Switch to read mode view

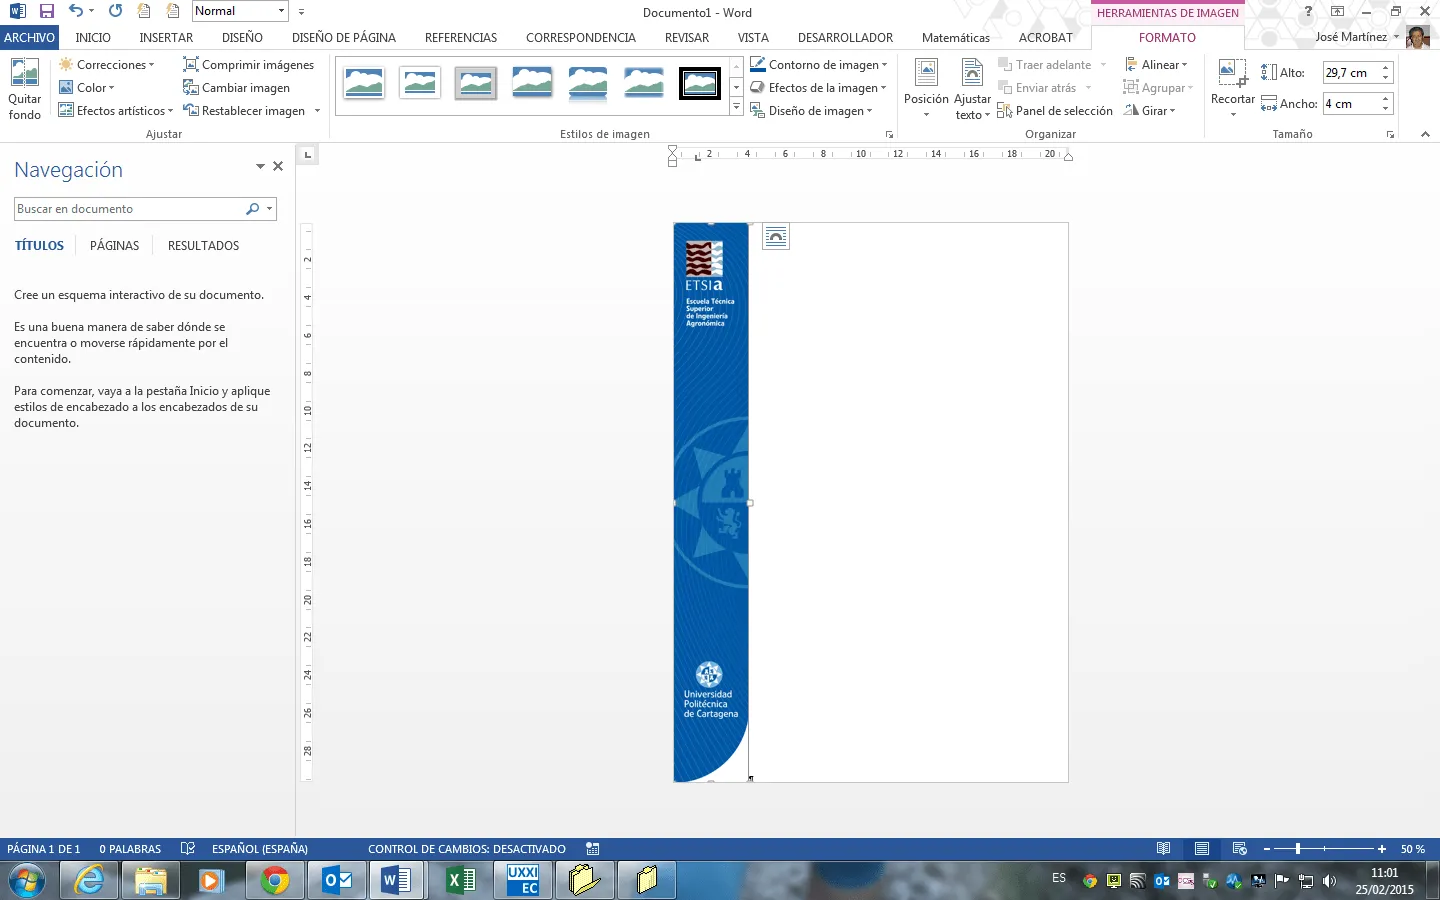1163,849
